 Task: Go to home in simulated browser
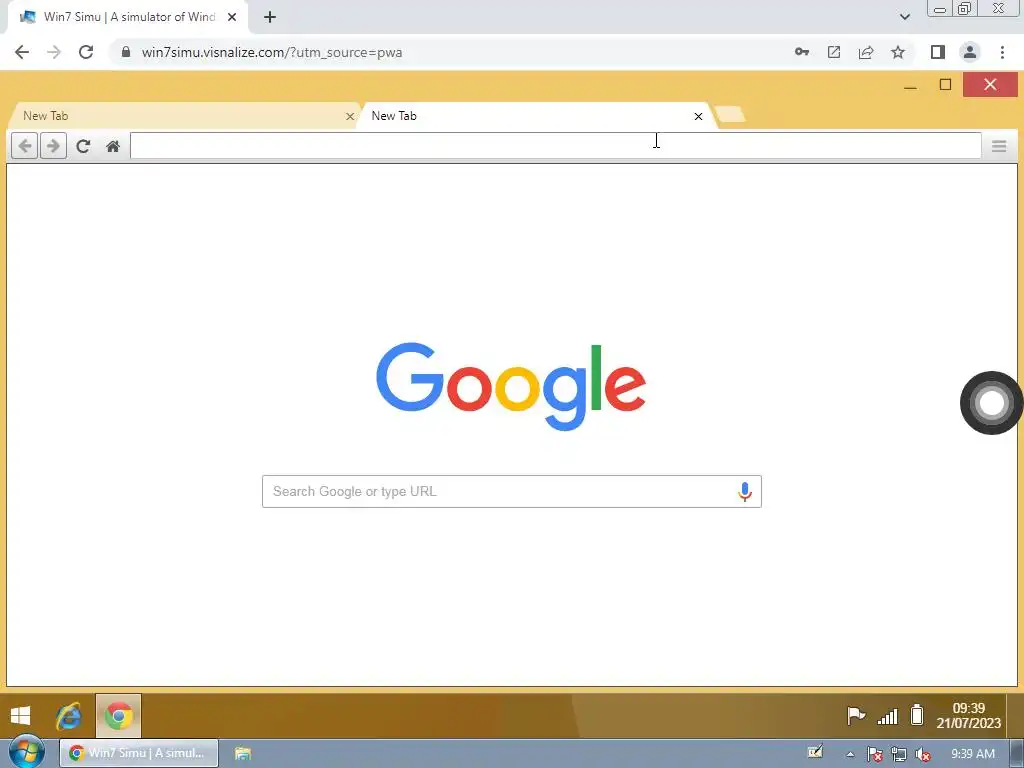113,146
